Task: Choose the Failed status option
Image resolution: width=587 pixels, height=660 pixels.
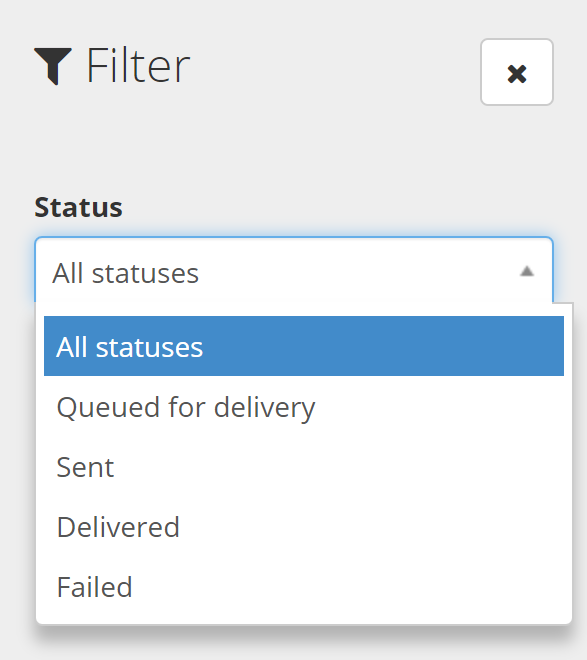Action: 304,587
